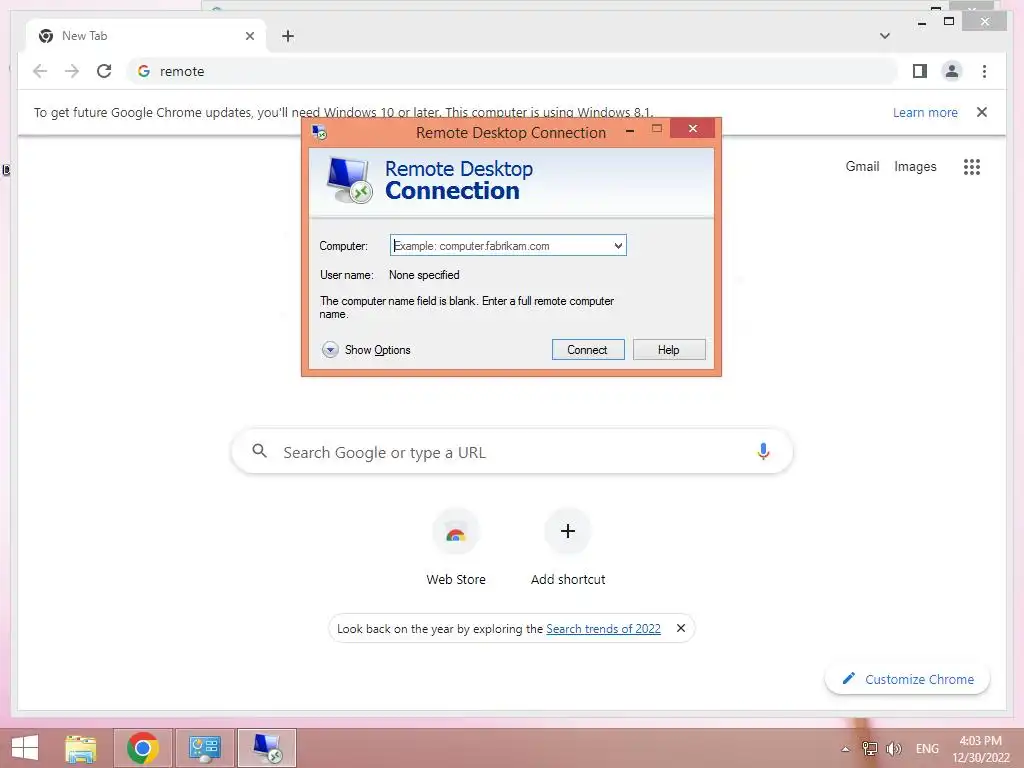Dismiss the Search trends promo
The height and width of the screenshot is (768, 1024).
(x=680, y=628)
